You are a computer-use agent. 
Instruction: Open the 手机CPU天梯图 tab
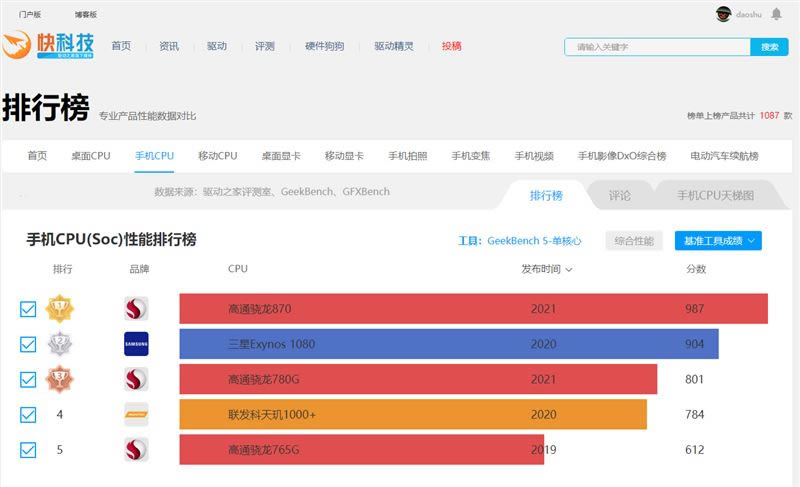tap(715, 196)
